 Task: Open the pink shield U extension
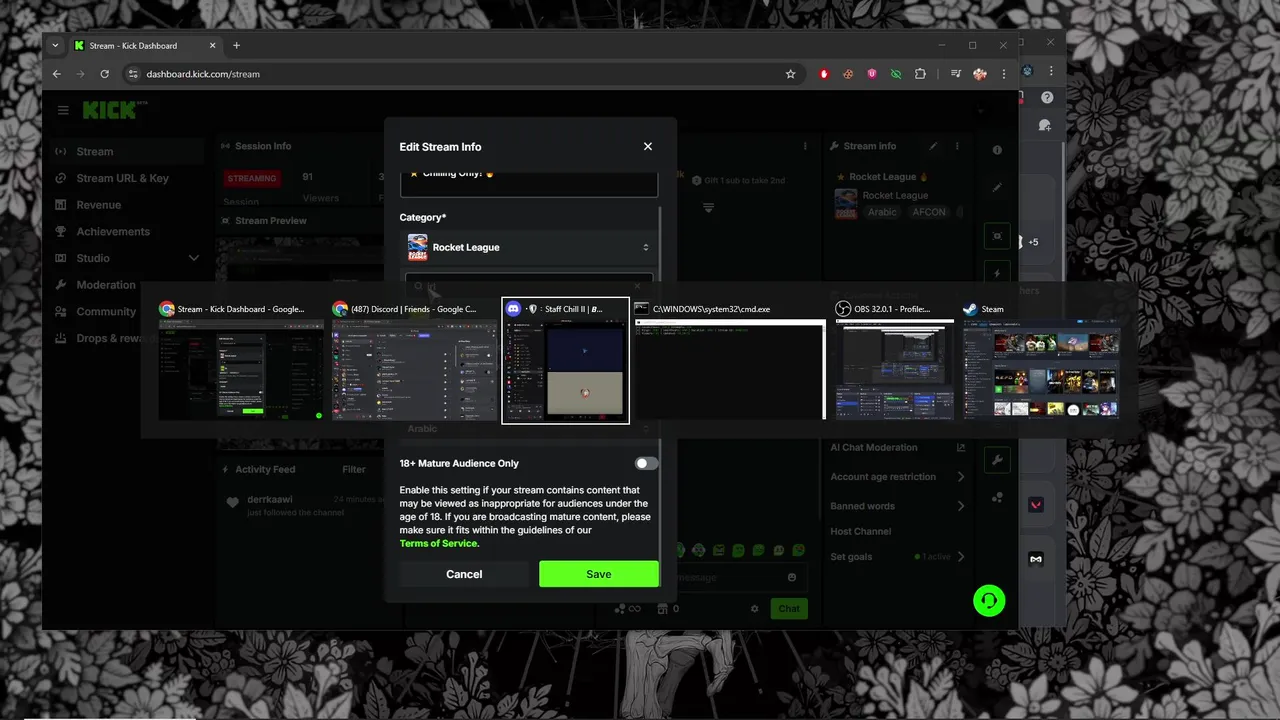coord(872,74)
